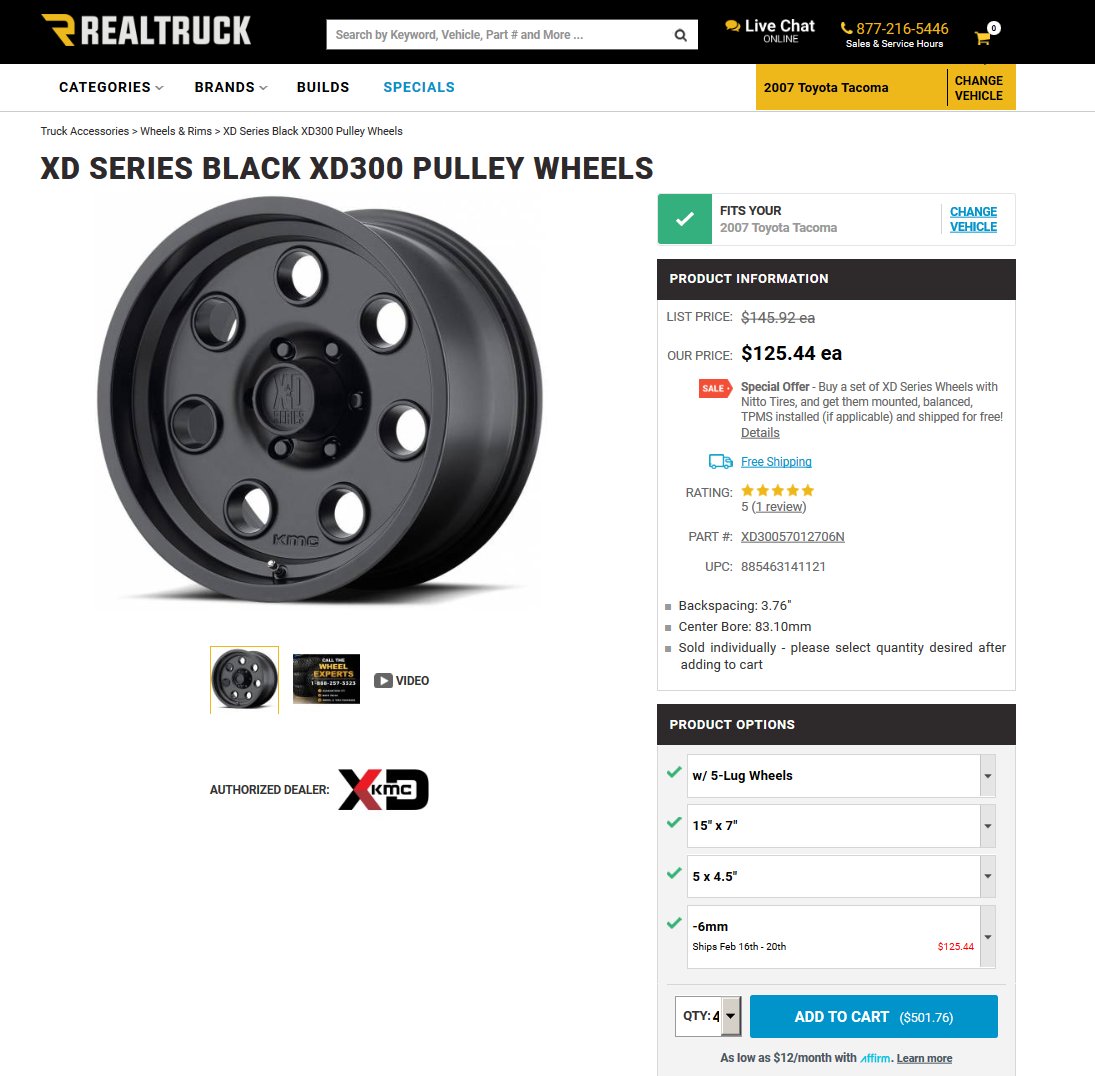Select the Wheel Experts thumbnail image
This screenshot has width=1095, height=1076.
point(326,679)
